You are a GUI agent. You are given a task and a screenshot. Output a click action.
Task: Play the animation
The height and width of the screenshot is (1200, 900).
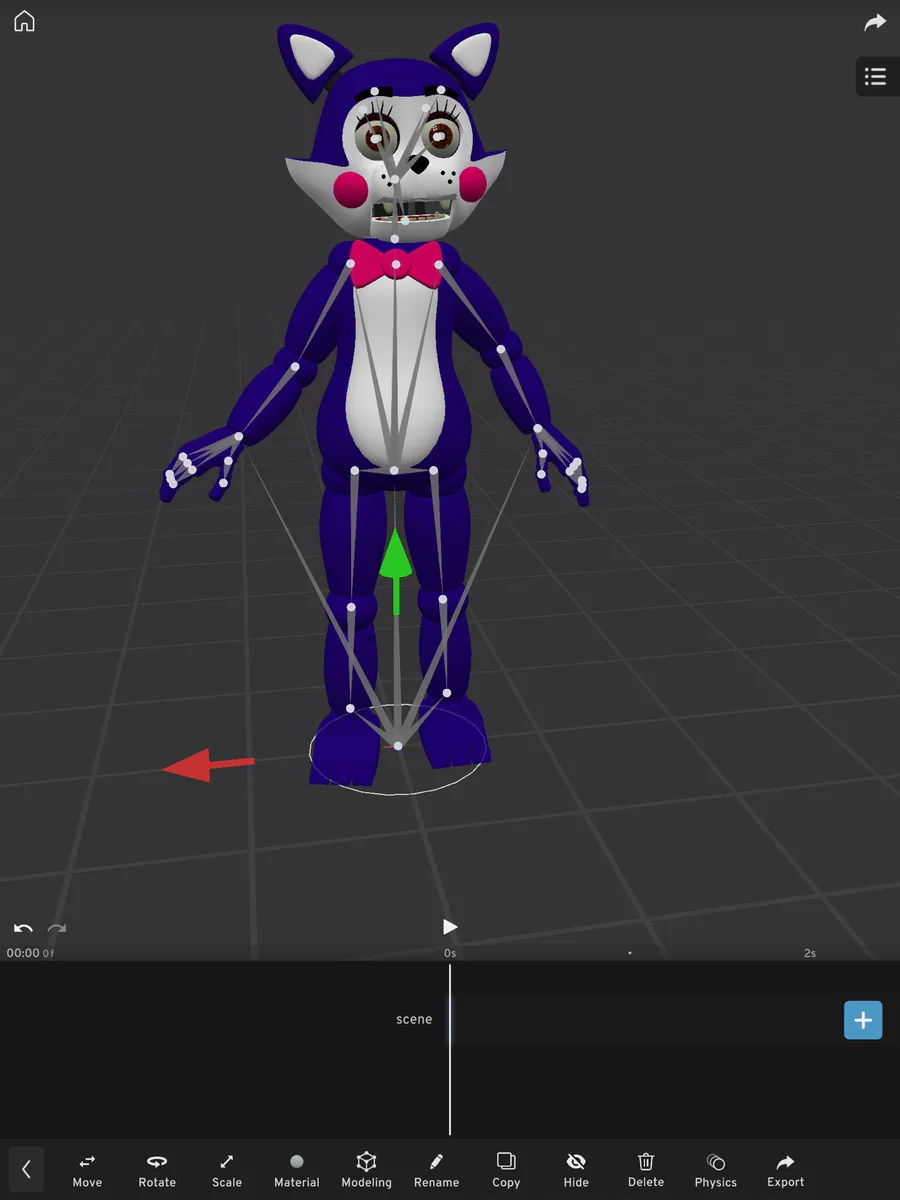coord(450,927)
